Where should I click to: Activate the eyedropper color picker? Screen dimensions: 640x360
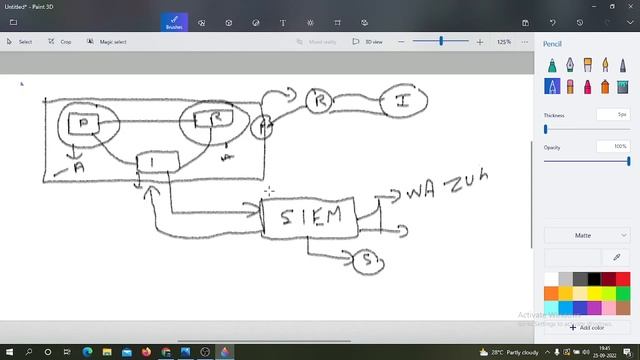coord(616,257)
